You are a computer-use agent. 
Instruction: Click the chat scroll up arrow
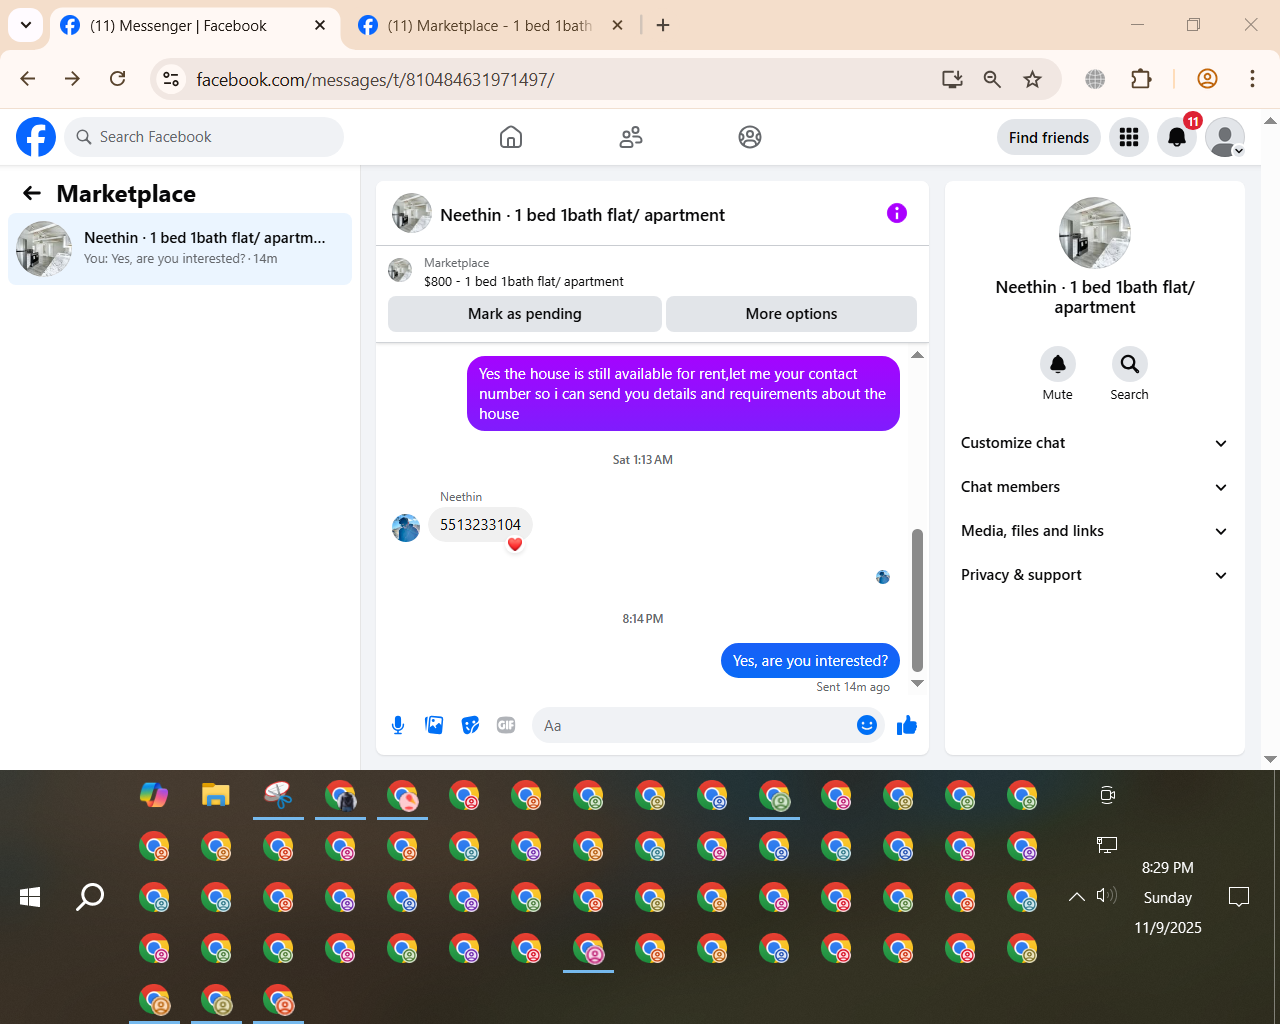pyautogui.click(x=917, y=355)
